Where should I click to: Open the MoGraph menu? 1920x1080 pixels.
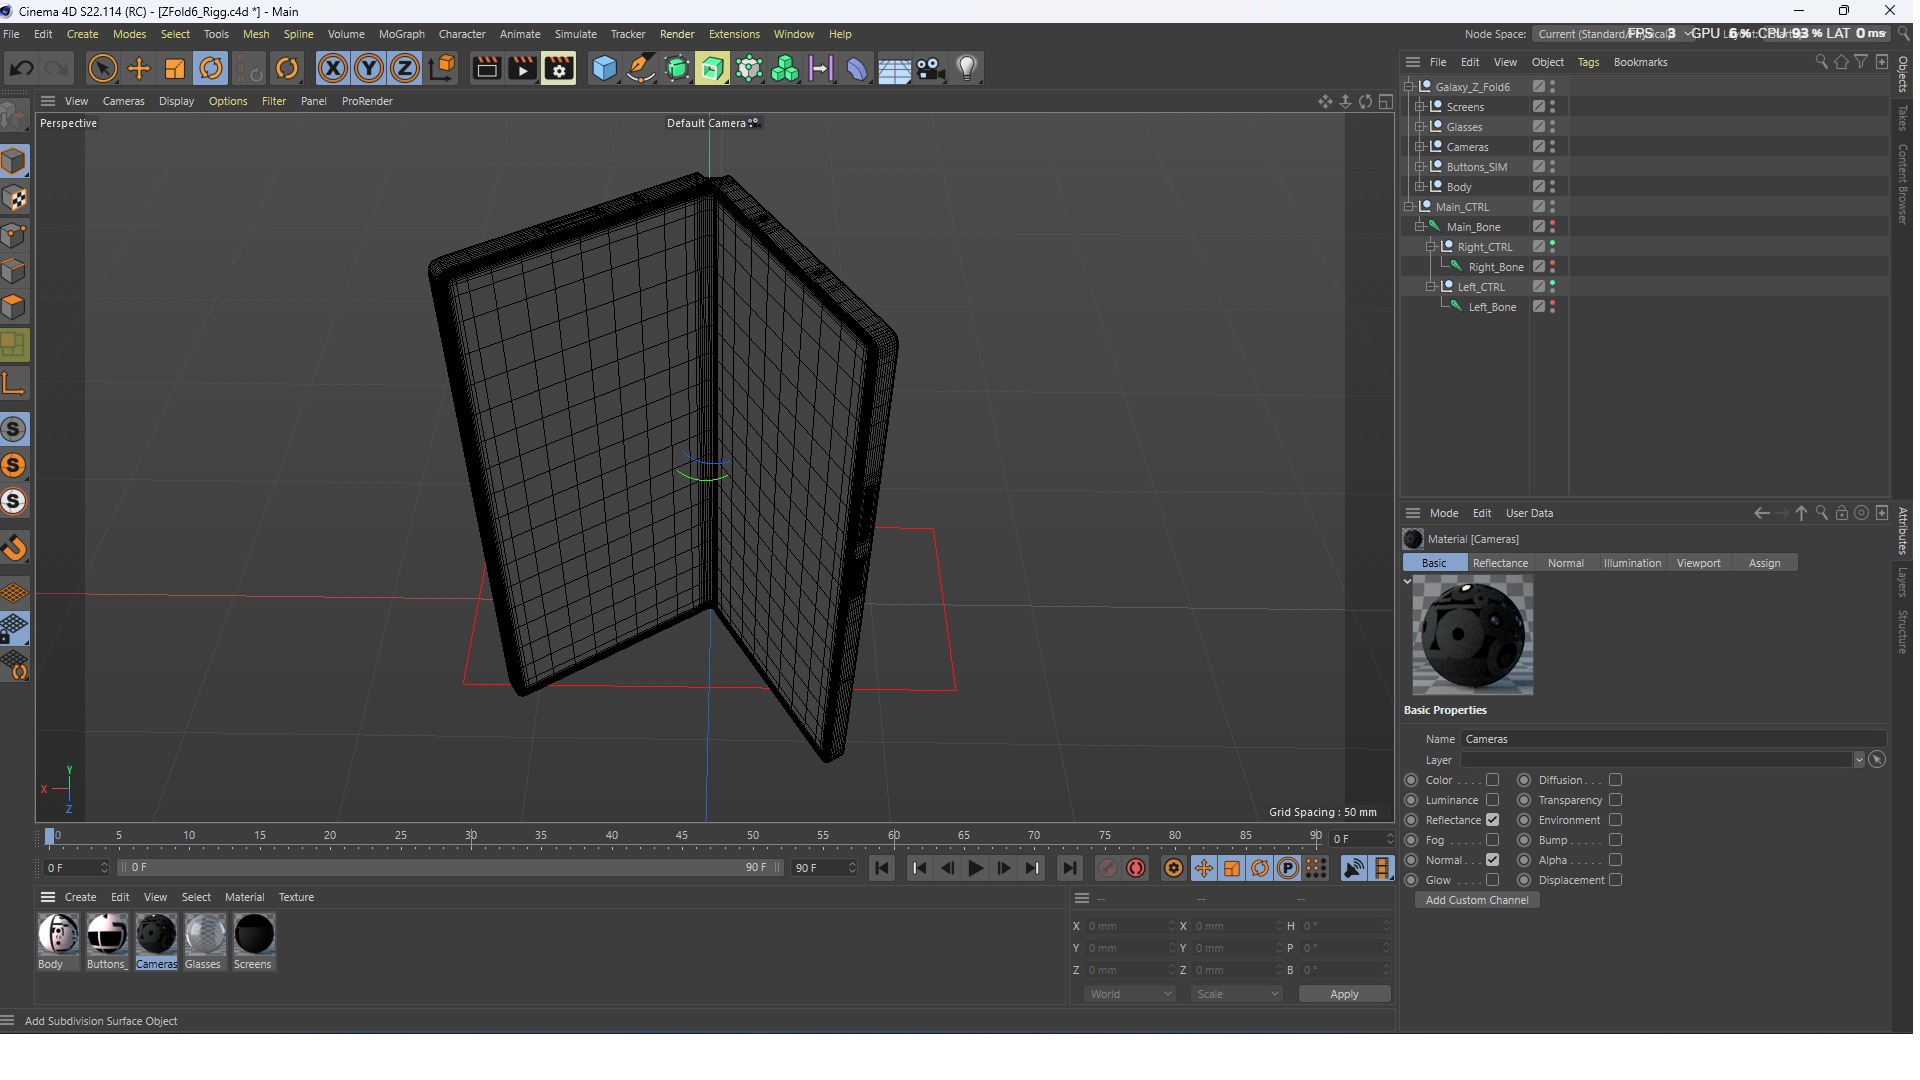tap(401, 34)
